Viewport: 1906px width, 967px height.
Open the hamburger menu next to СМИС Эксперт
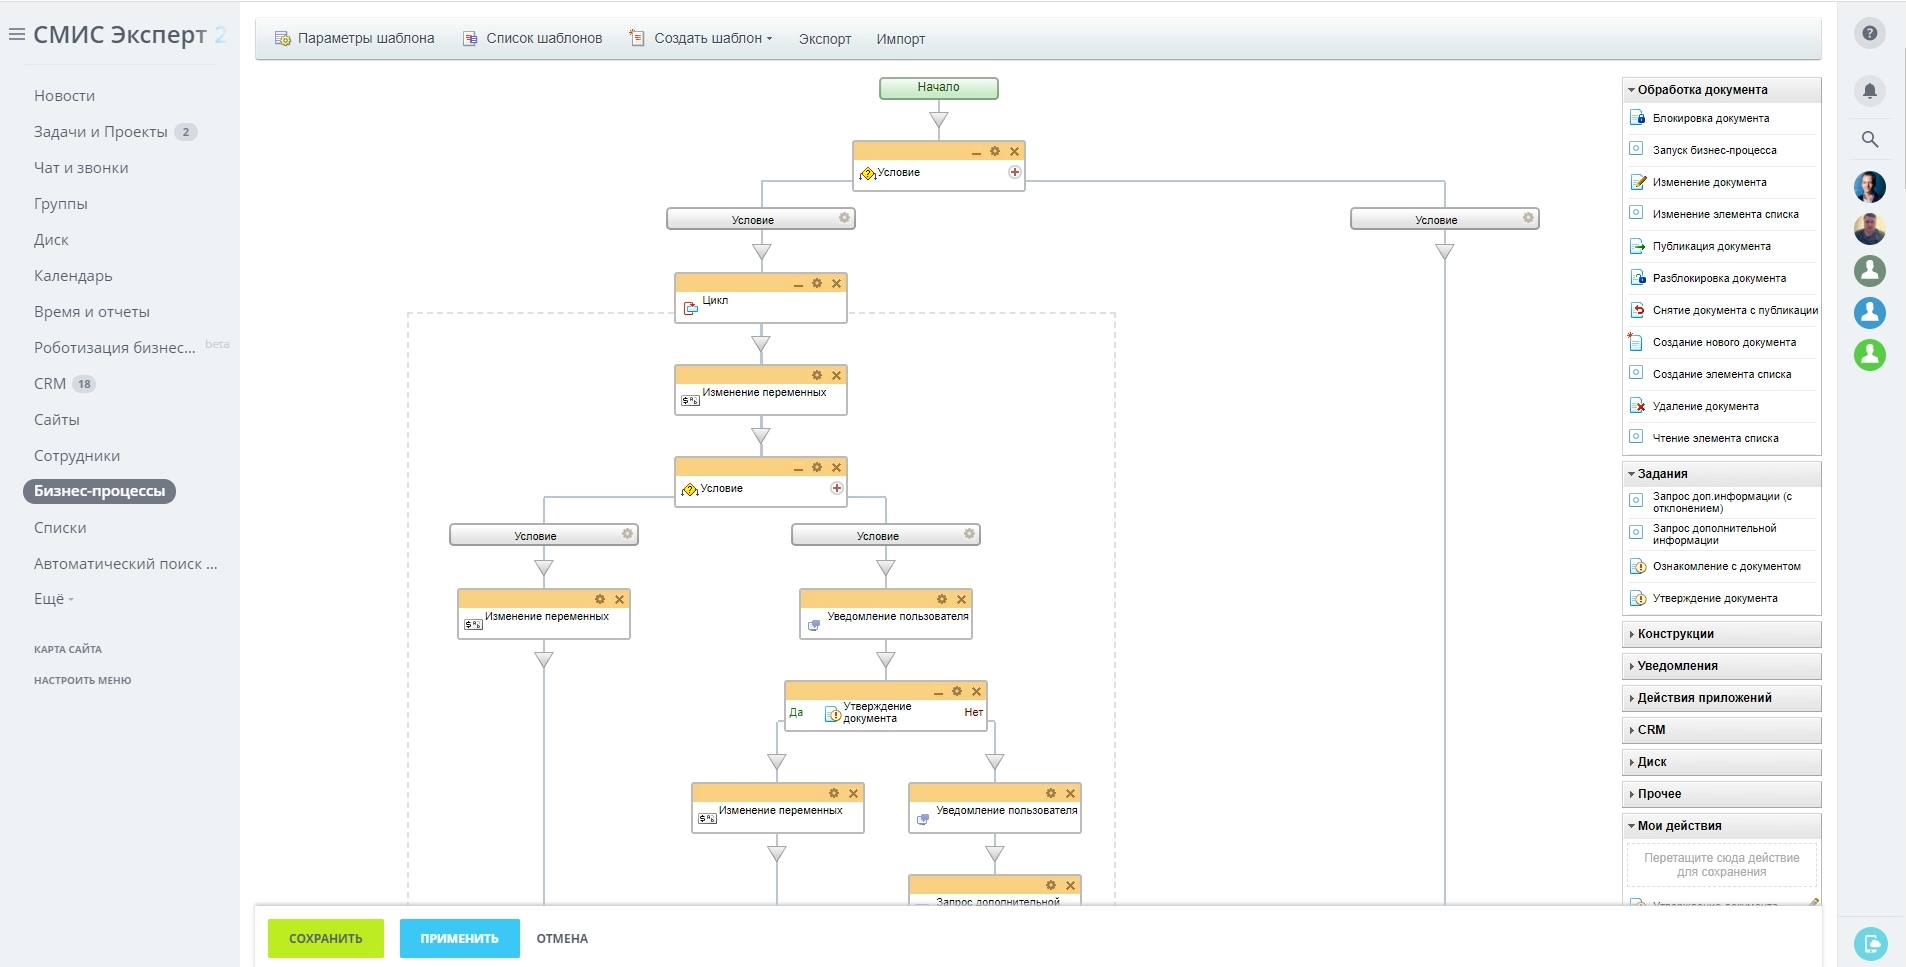(x=16, y=35)
